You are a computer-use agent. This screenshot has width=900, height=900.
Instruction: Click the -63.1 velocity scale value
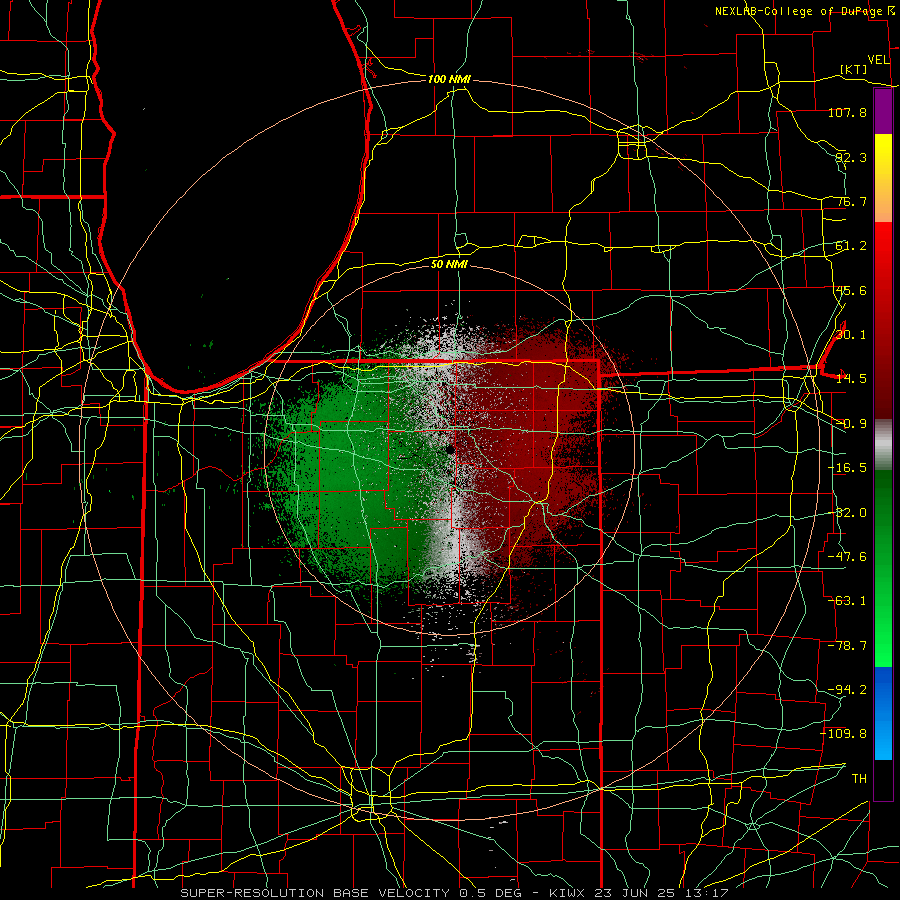coord(847,601)
